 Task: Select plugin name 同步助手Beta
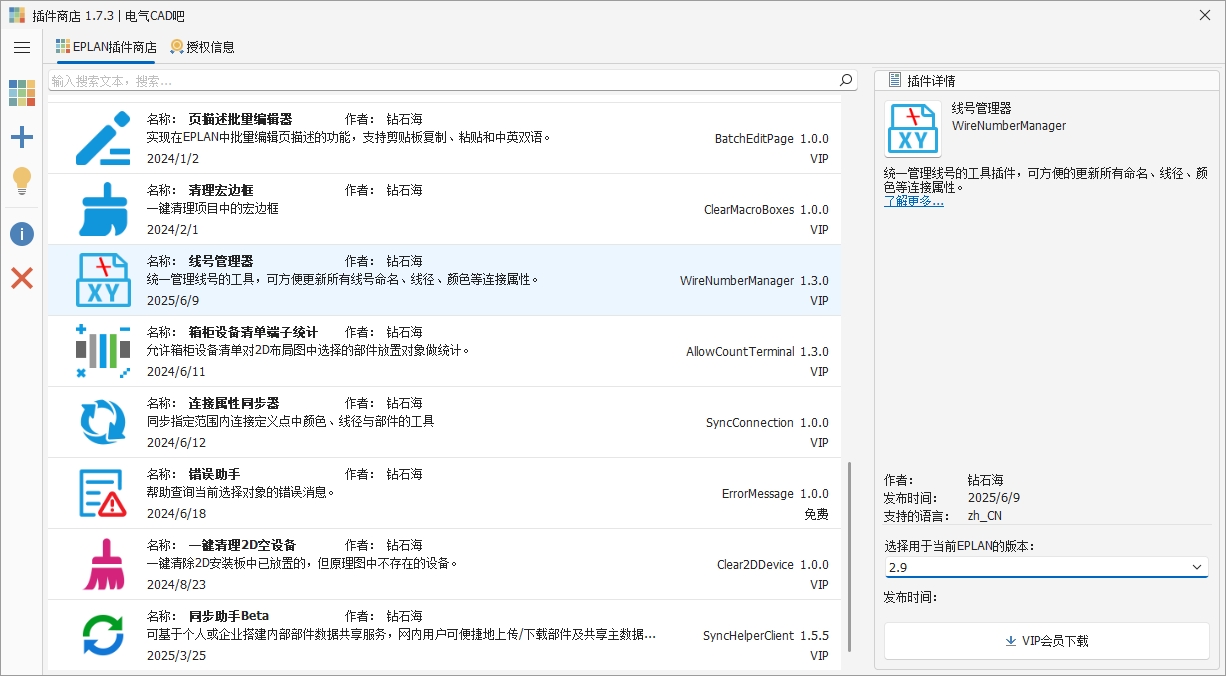point(228,616)
